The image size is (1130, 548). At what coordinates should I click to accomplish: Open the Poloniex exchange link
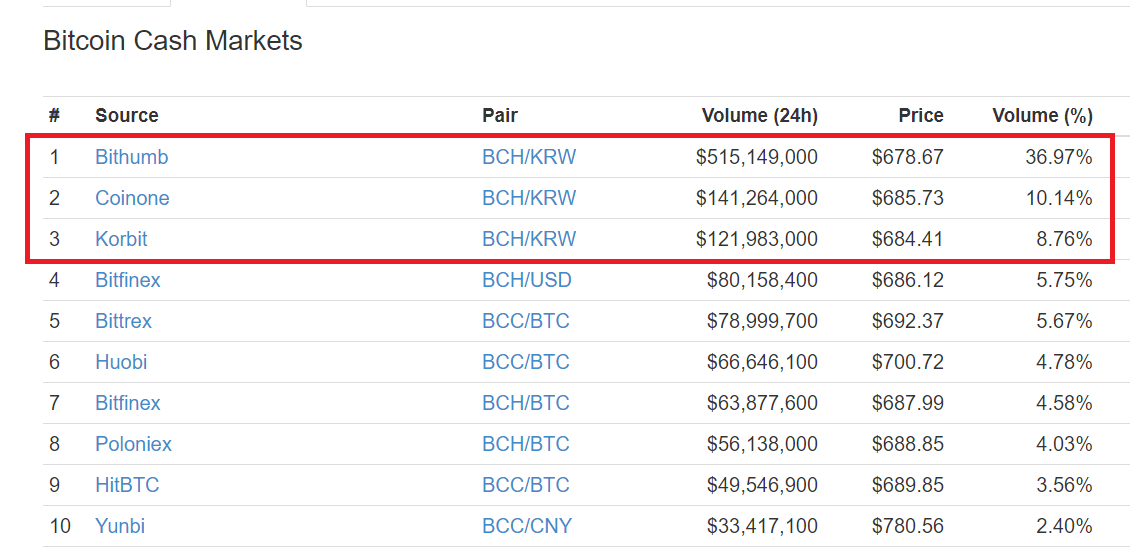point(133,444)
